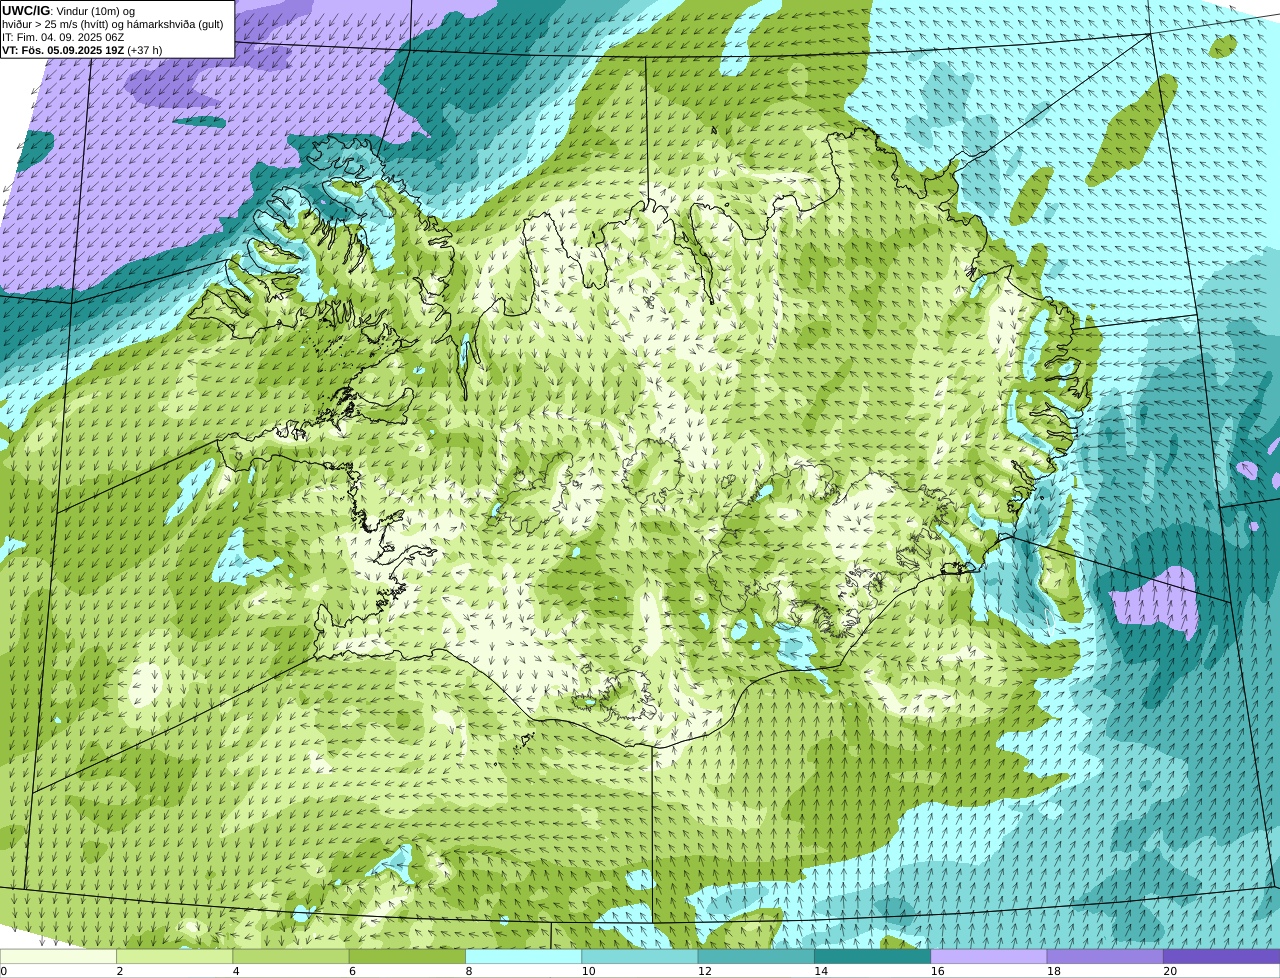Select the 6–8 m/s dark green legend swatch
This screenshot has width=1280, height=978.
[407, 956]
